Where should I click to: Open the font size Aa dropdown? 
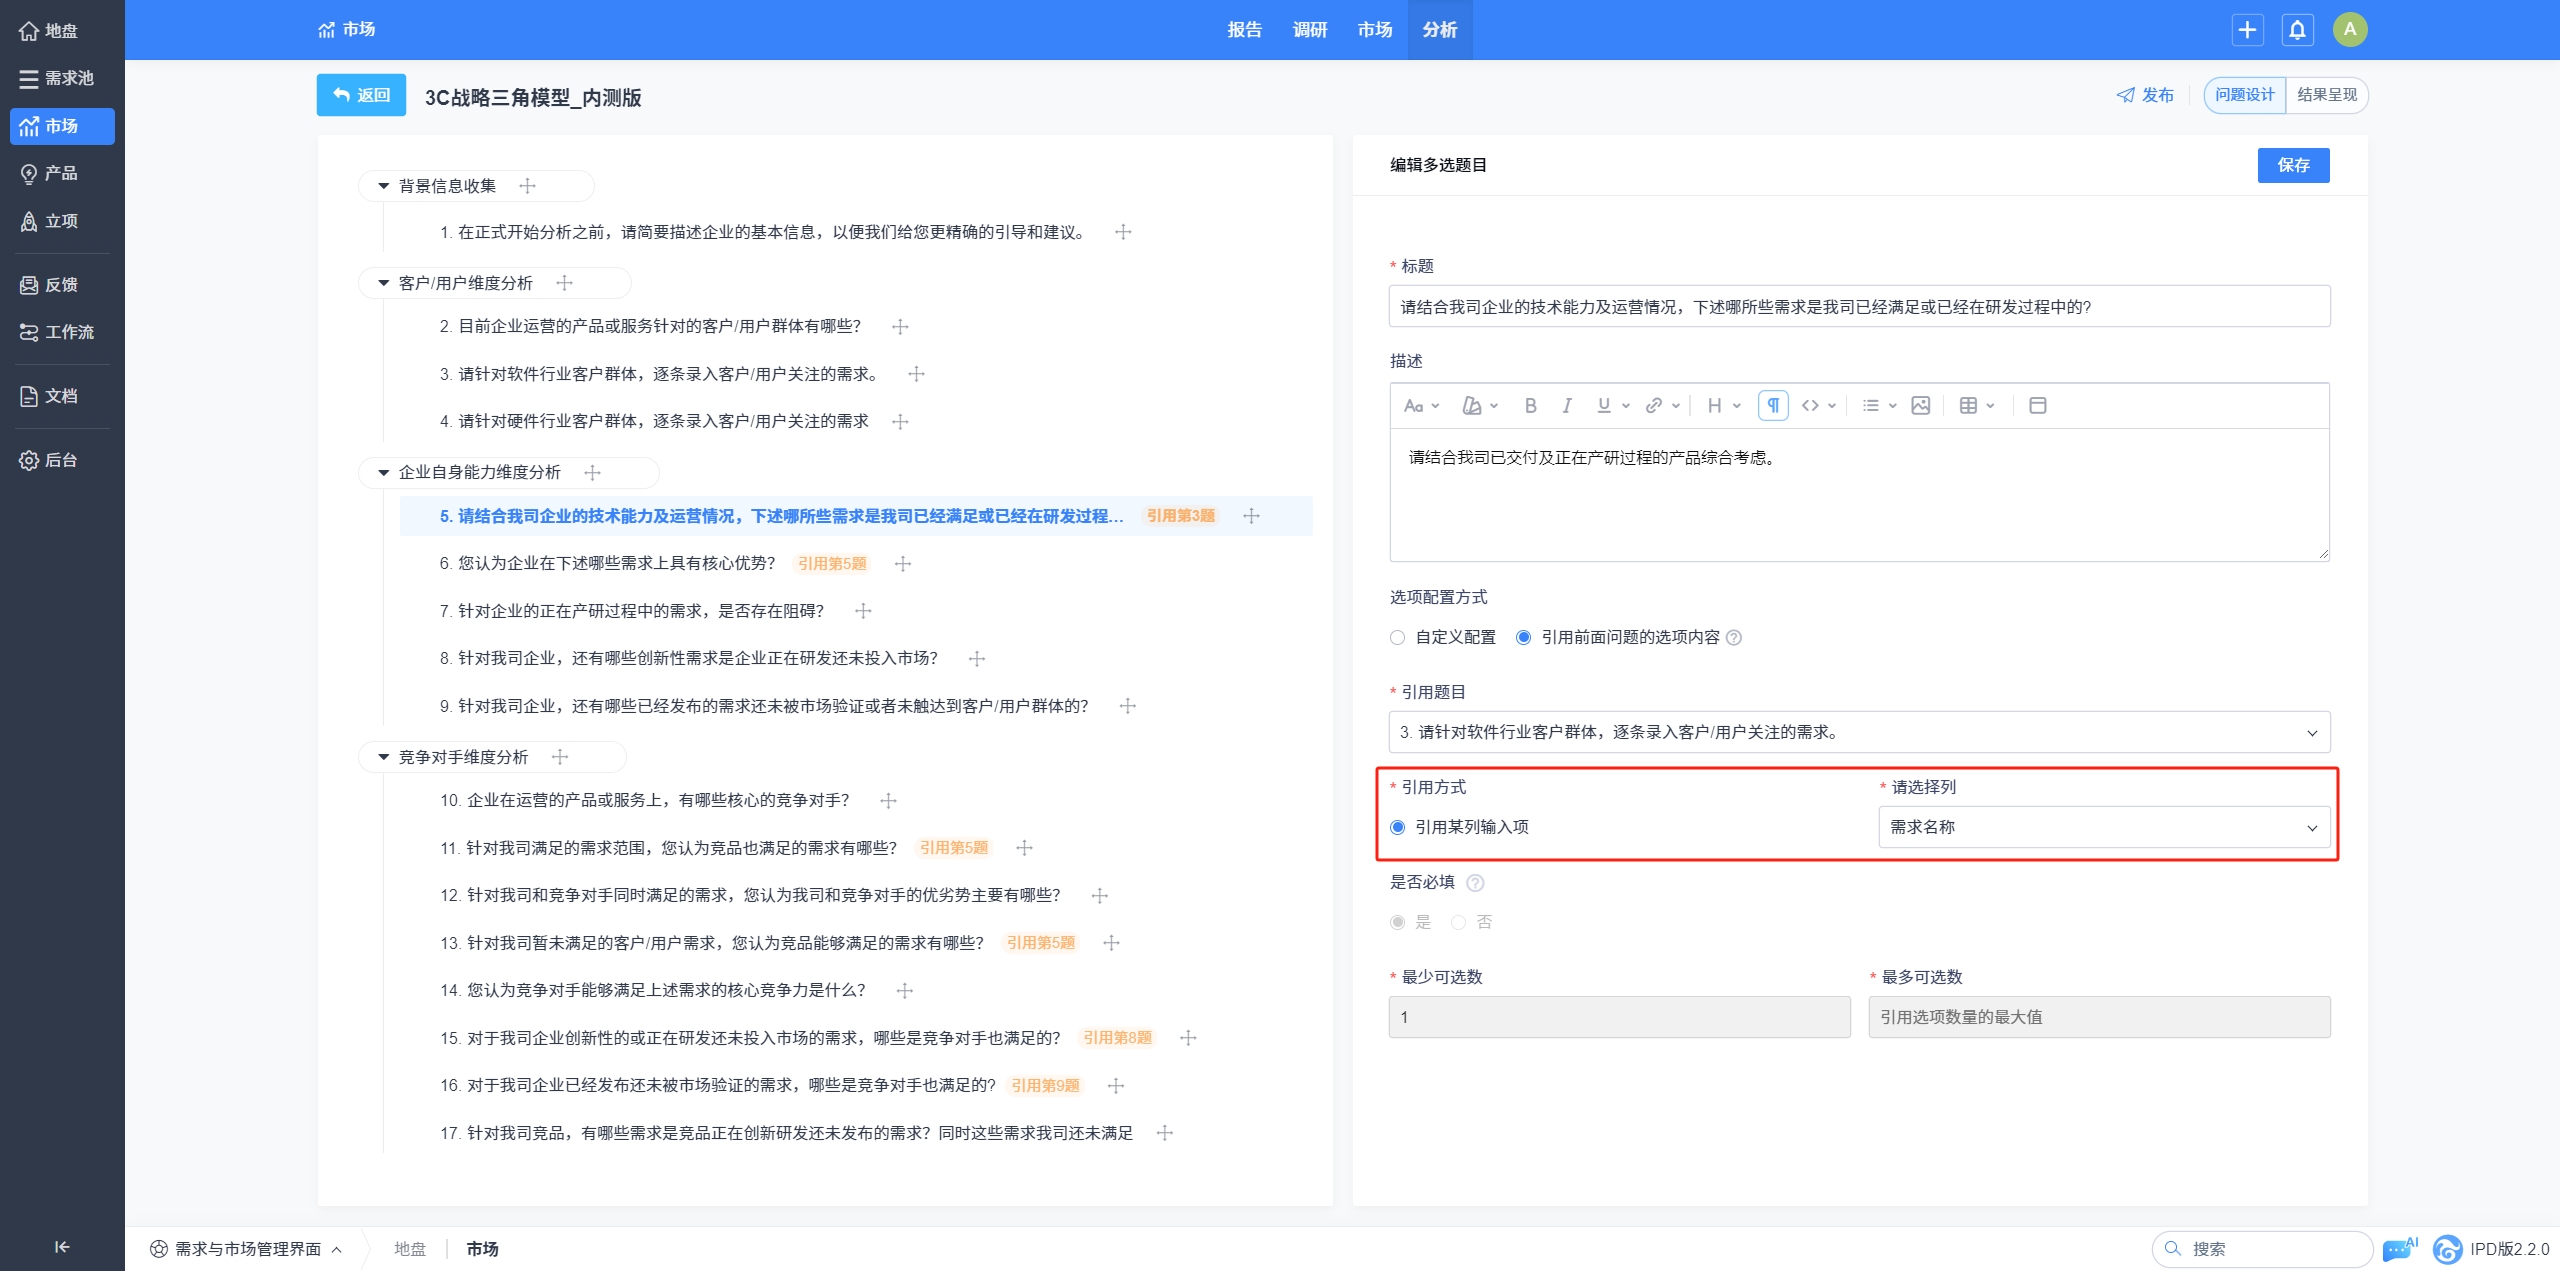pos(1421,405)
